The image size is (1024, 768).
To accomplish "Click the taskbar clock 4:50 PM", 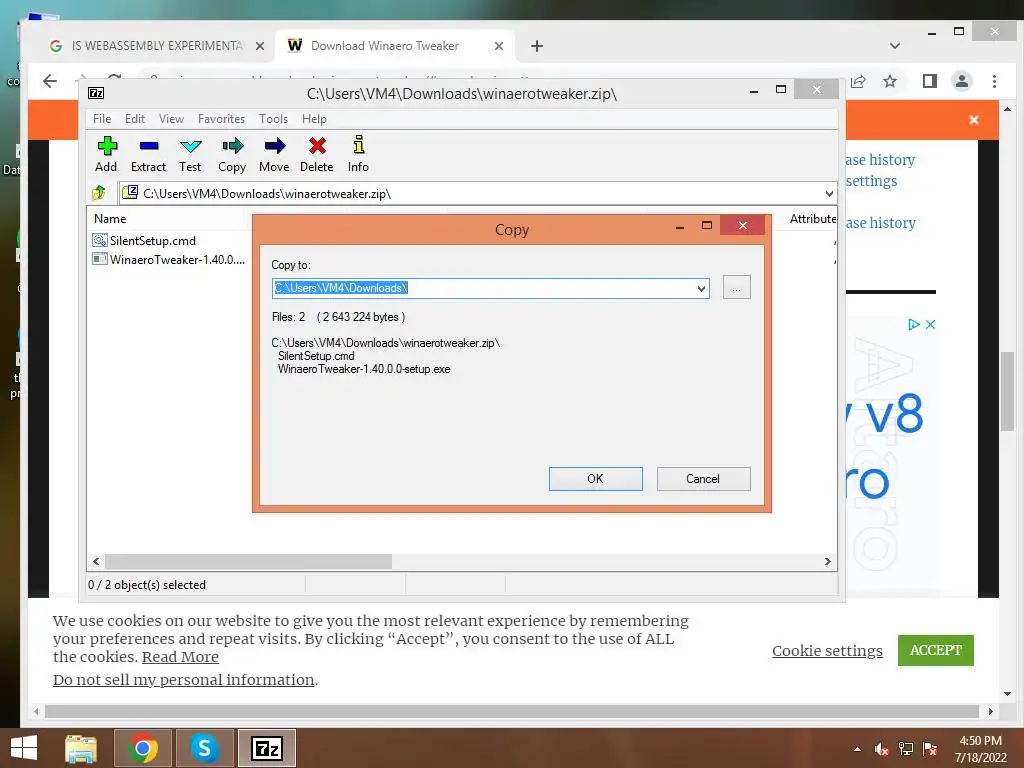I will tap(980, 741).
